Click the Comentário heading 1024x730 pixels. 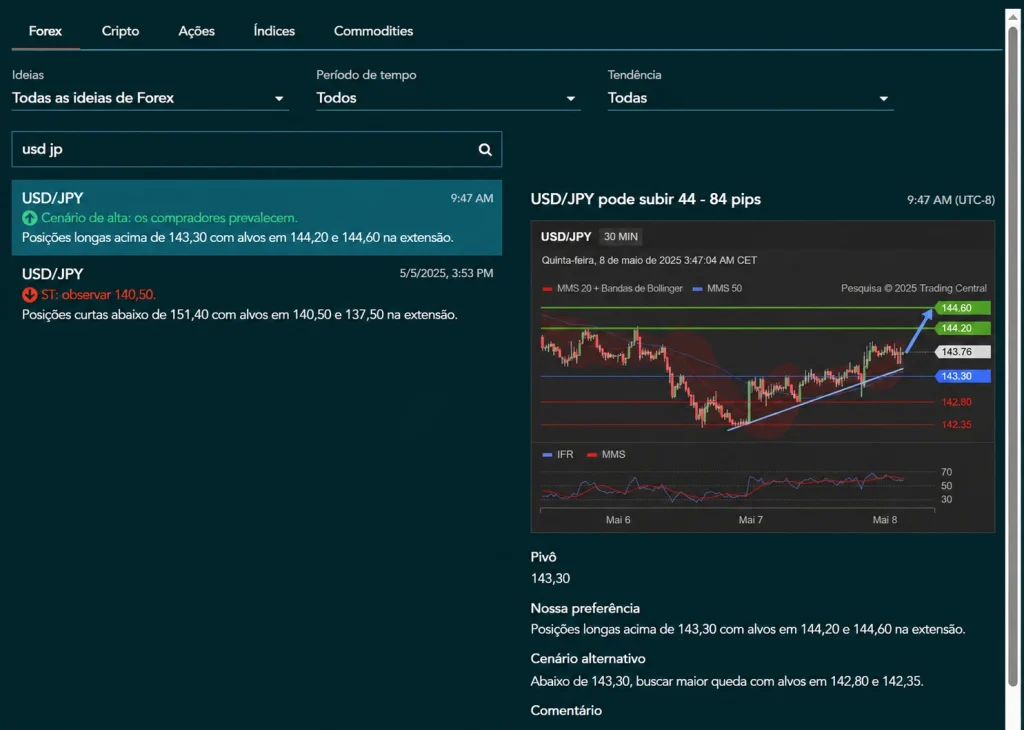(x=566, y=710)
